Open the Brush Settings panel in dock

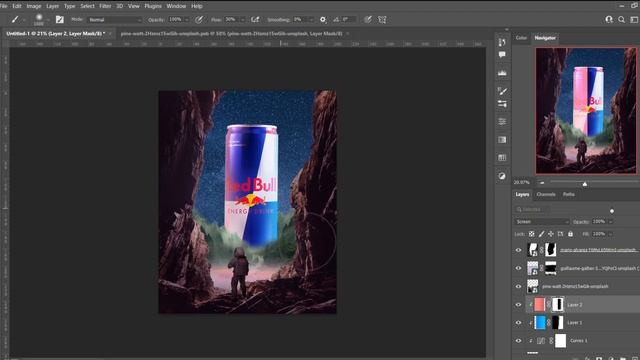click(502, 91)
